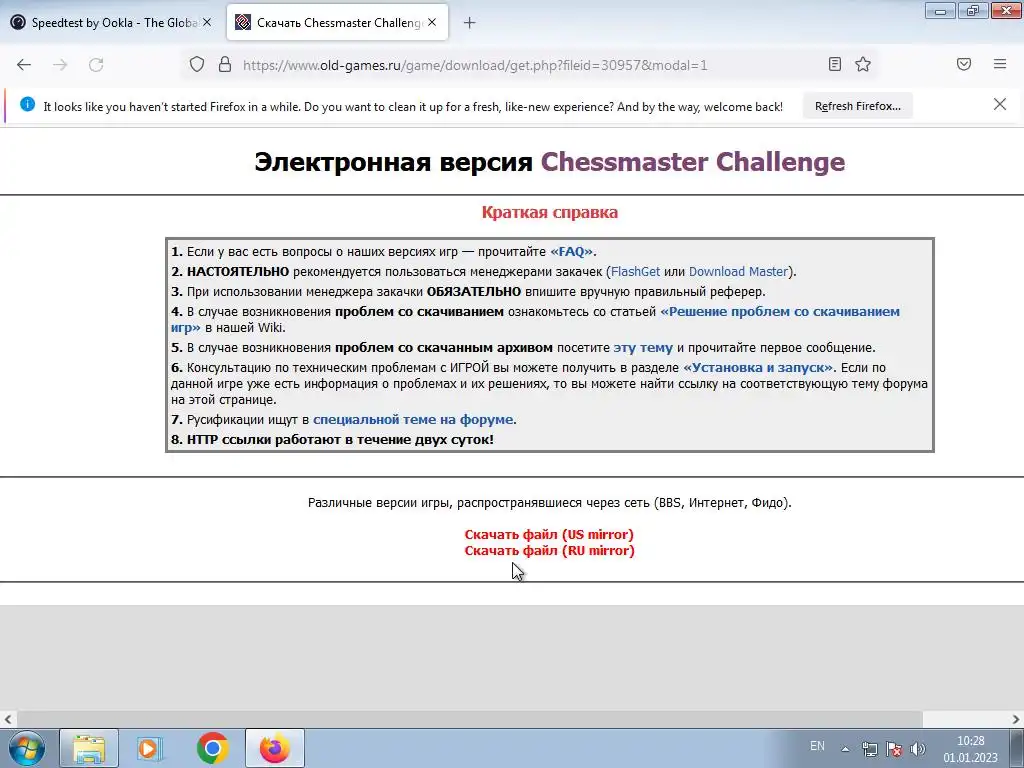Reload the page with the refresh icon
The height and width of the screenshot is (768, 1024).
click(96, 65)
